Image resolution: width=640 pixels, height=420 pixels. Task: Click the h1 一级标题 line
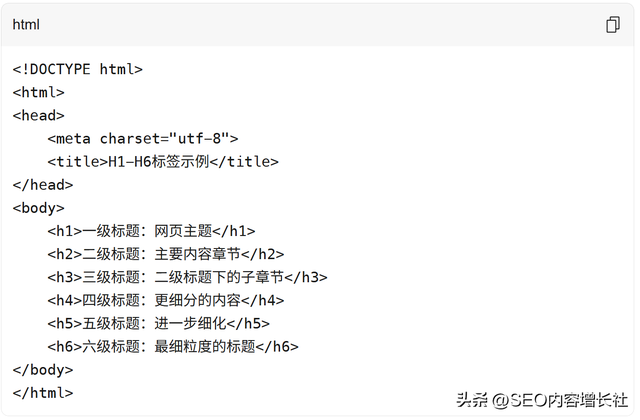[151, 231]
